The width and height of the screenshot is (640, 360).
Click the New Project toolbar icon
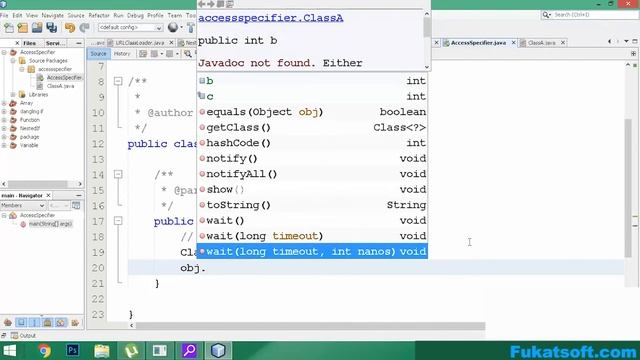[23, 28]
